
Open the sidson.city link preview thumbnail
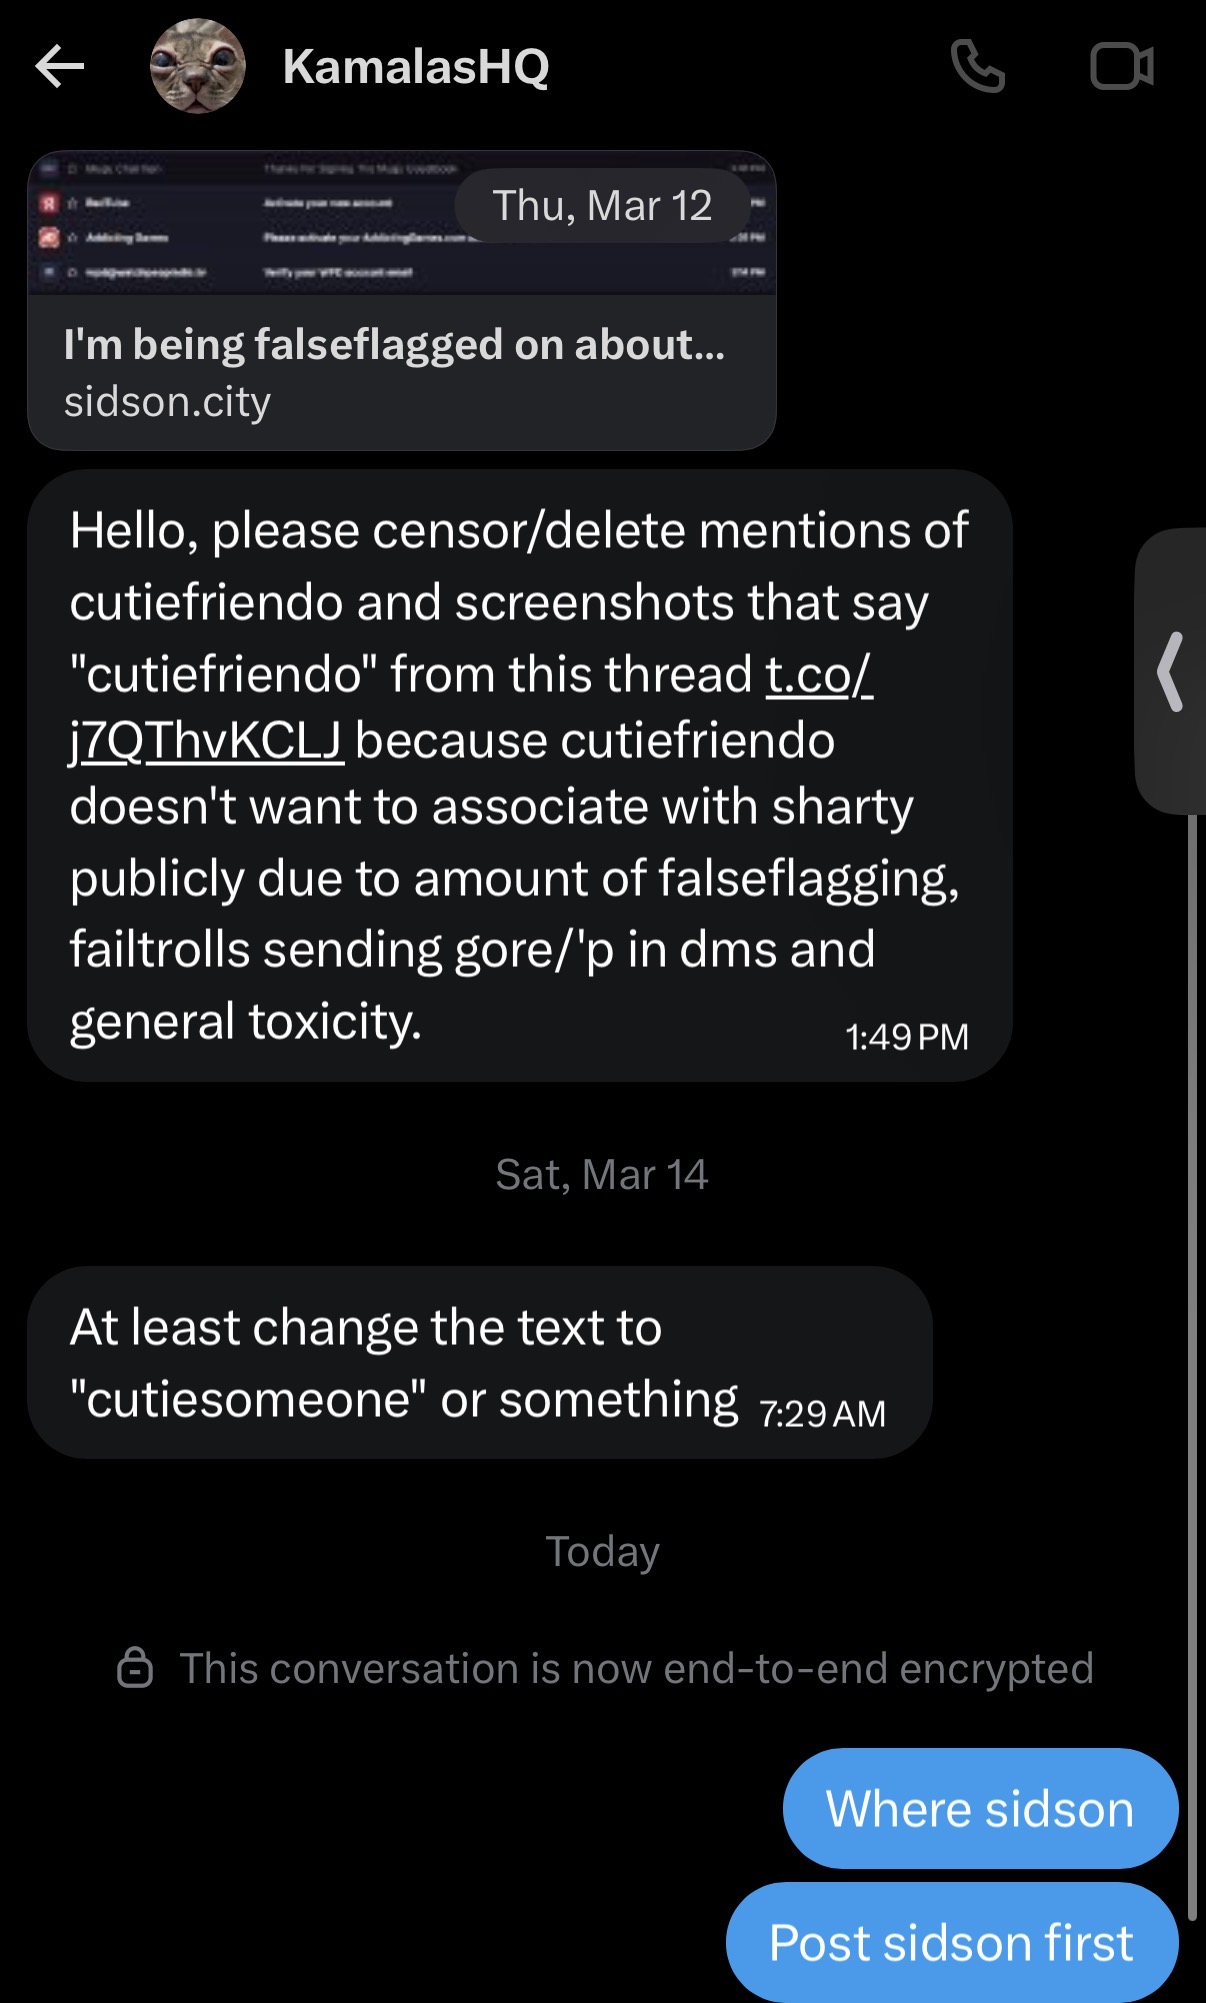[402, 223]
